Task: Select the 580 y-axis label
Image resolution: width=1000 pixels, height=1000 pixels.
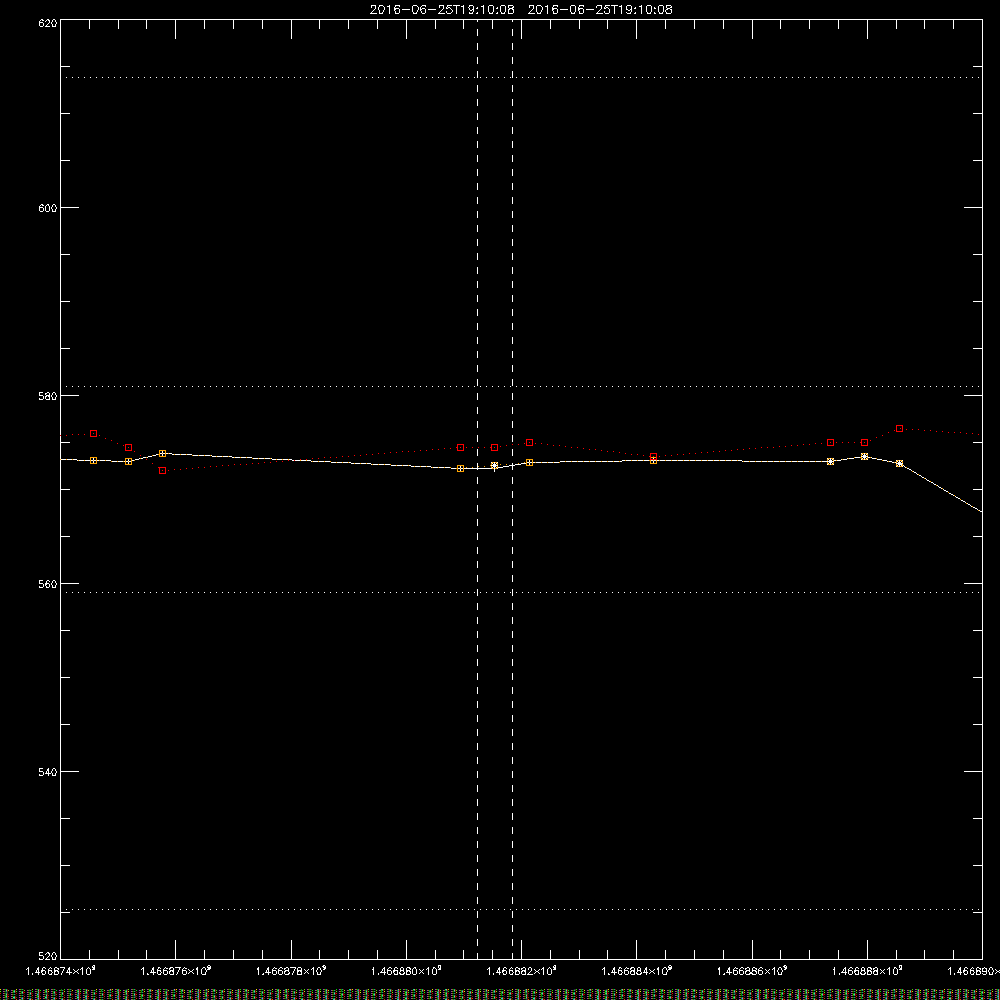Action: (48, 396)
